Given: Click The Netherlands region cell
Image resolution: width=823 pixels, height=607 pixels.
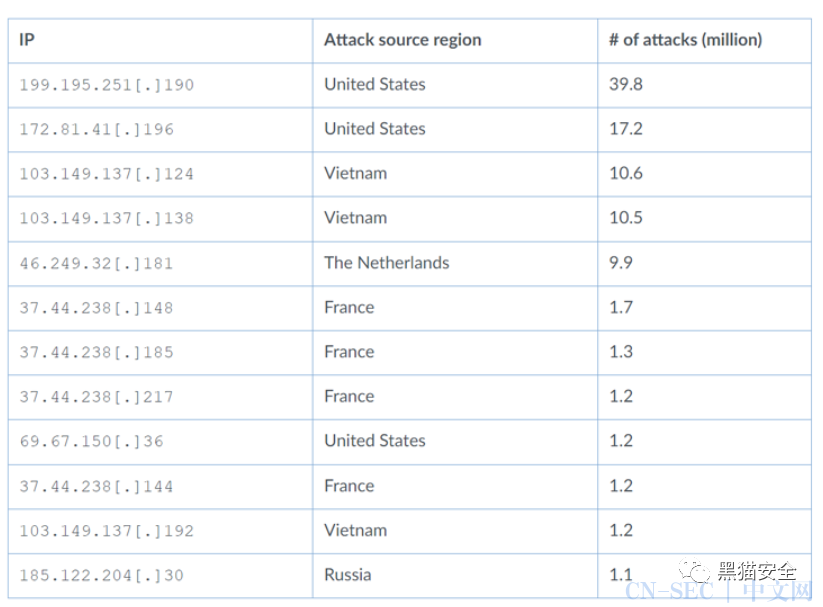Looking at the screenshot, I should click(386, 263).
